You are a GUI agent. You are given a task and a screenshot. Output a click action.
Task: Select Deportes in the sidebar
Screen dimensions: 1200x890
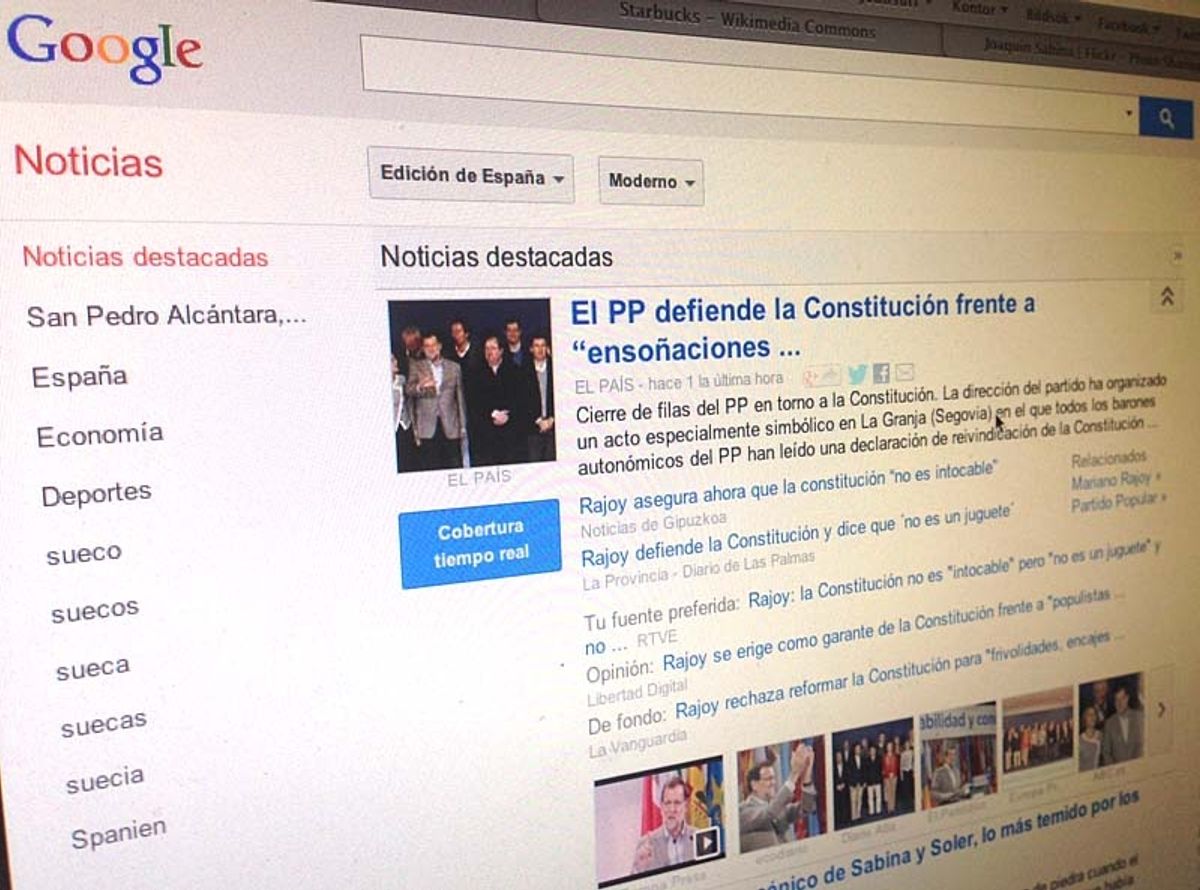pyautogui.click(x=96, y=494)
